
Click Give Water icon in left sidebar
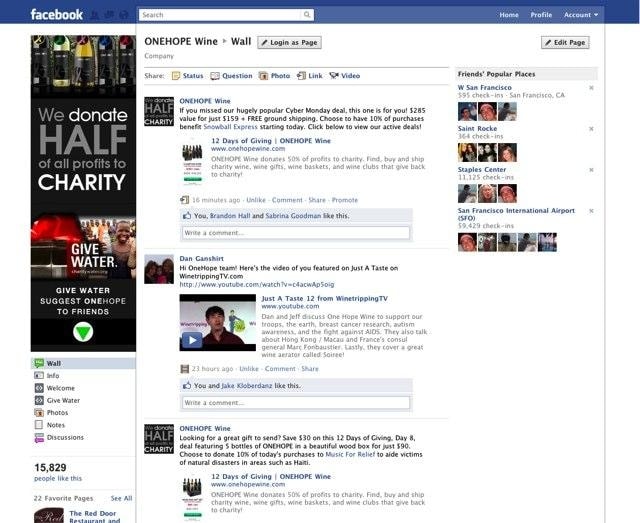pos(39,400)
